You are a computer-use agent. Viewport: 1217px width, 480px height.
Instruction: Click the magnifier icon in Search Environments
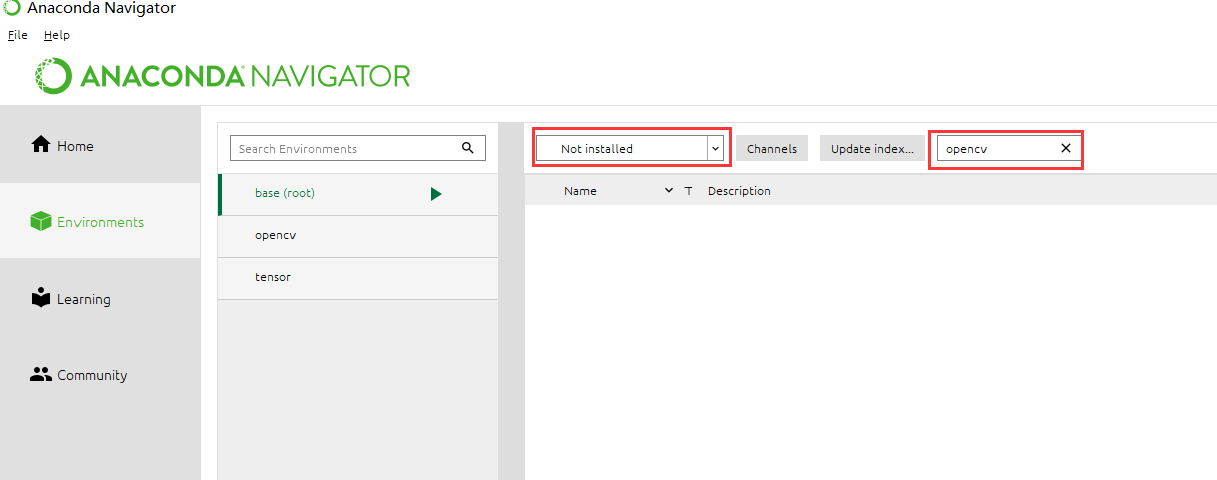tap(468, 148)
